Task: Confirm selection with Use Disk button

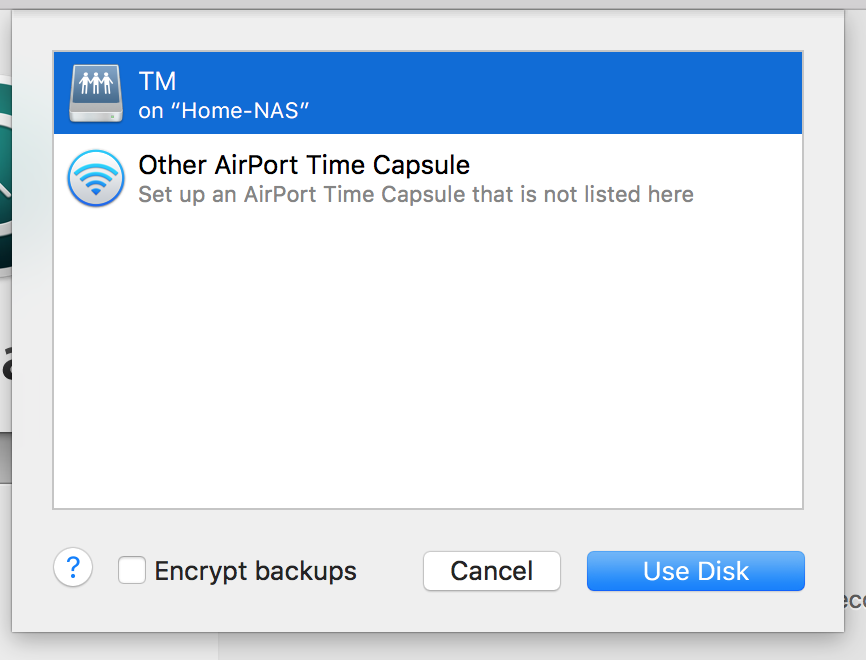Action: [695, 571]
